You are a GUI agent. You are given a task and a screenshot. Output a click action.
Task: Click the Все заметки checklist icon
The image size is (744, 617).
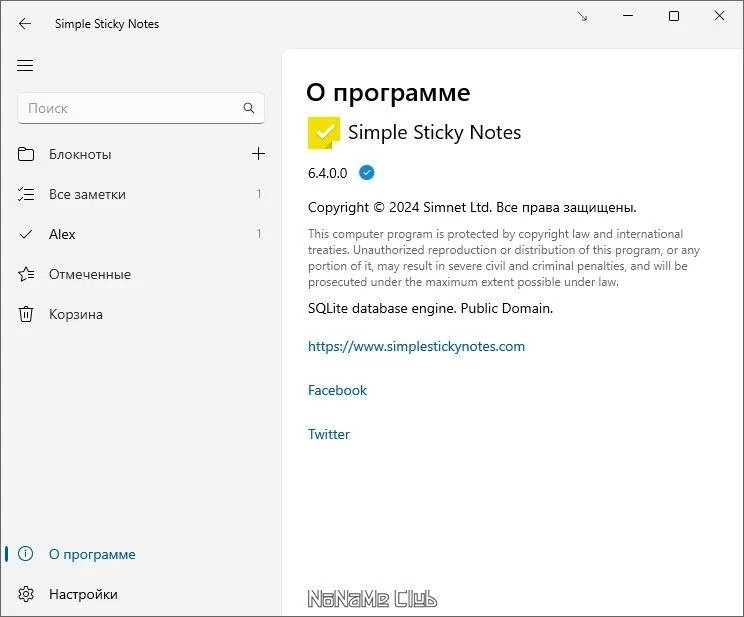[26, 194]
